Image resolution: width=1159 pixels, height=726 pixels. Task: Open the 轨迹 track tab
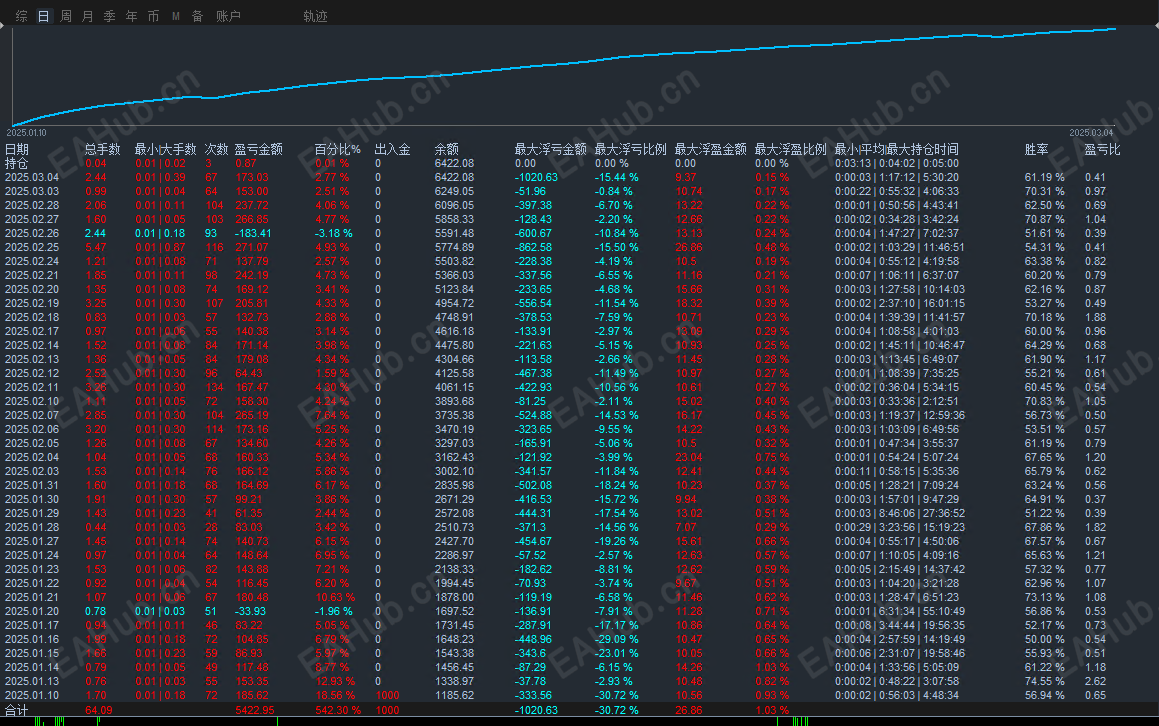click(x=315, y=16)
